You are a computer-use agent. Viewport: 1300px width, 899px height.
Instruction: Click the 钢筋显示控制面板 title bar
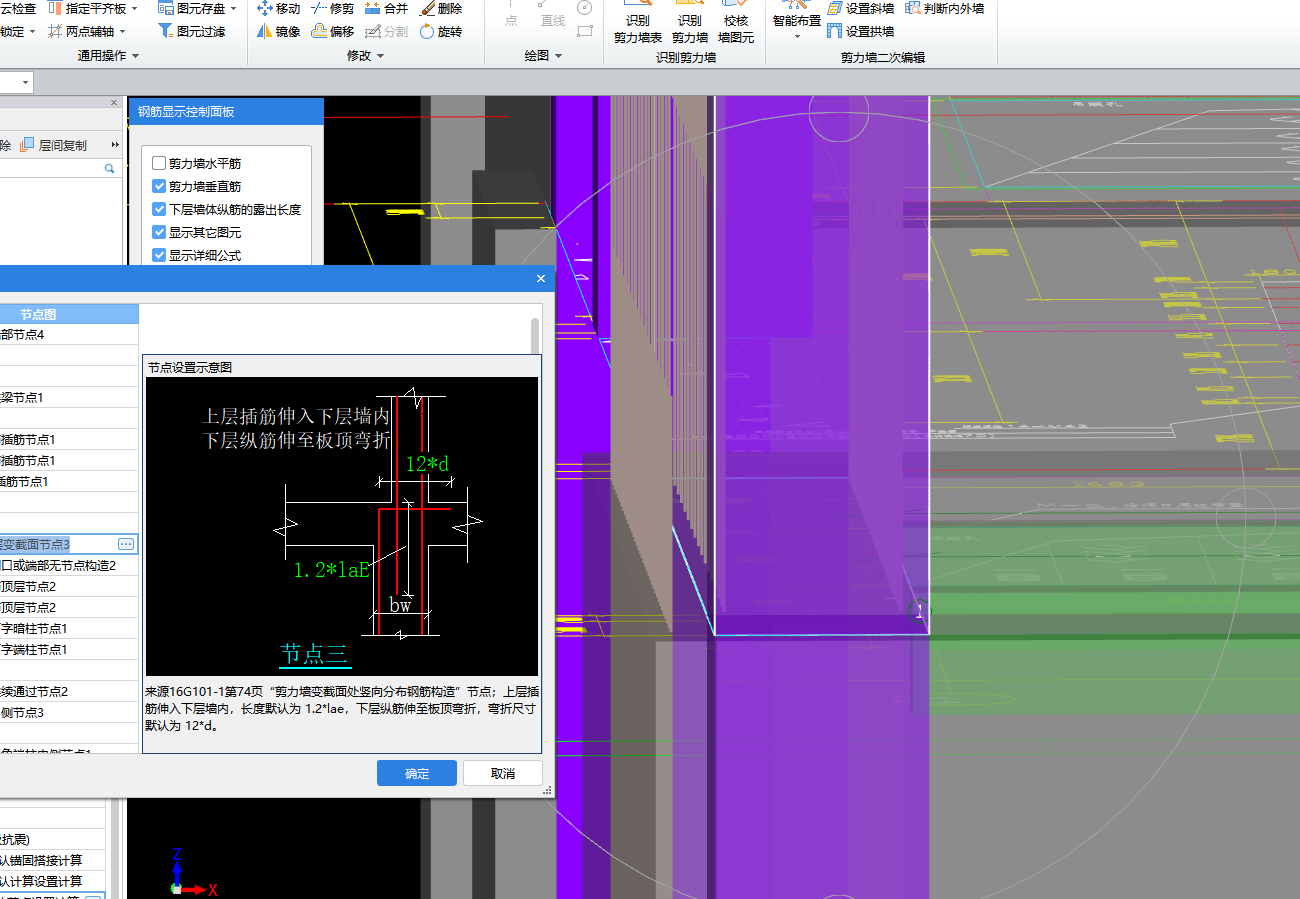pyautogui.click(x=226, y=111)
